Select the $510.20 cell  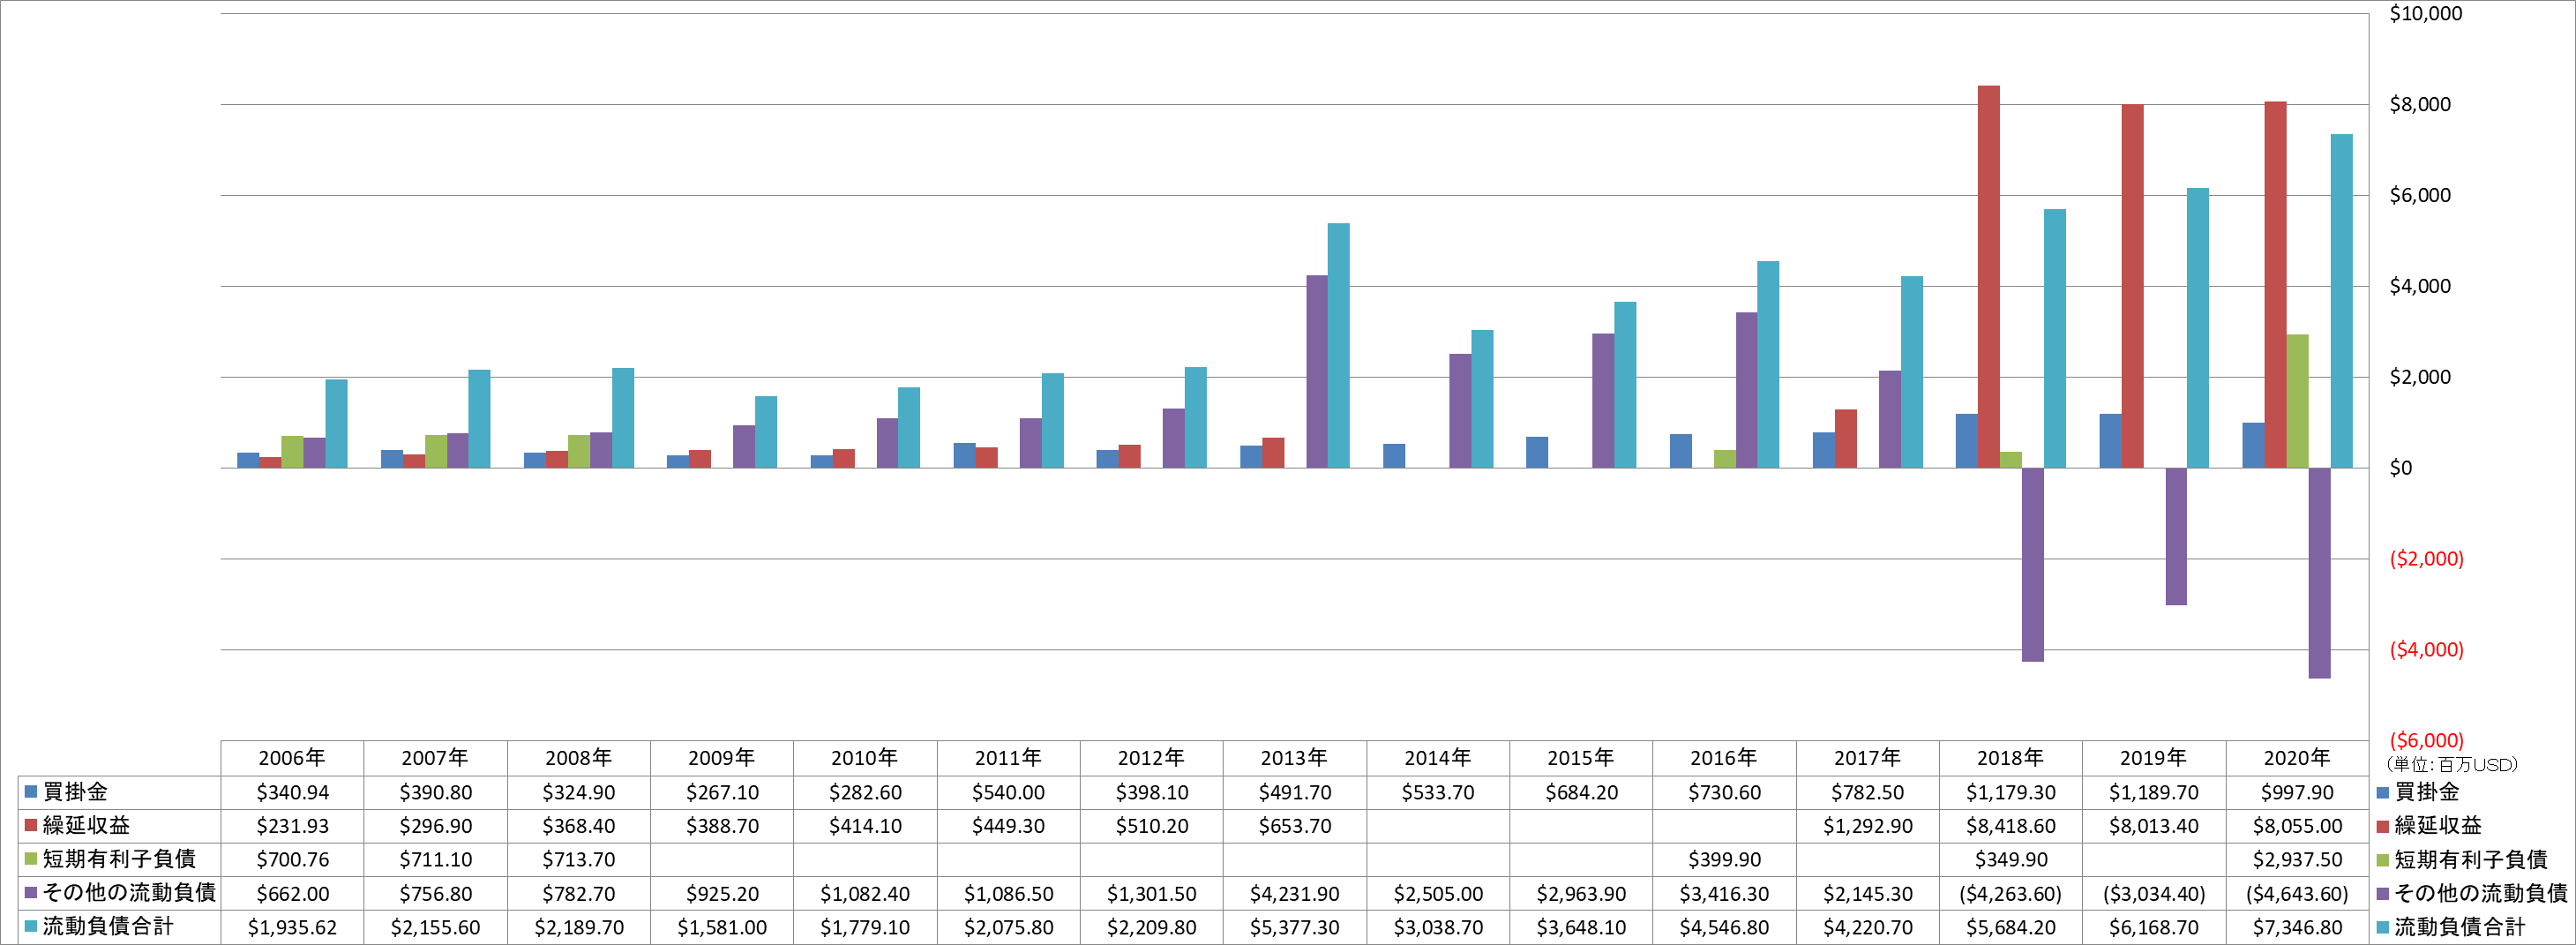[1152, 826]
